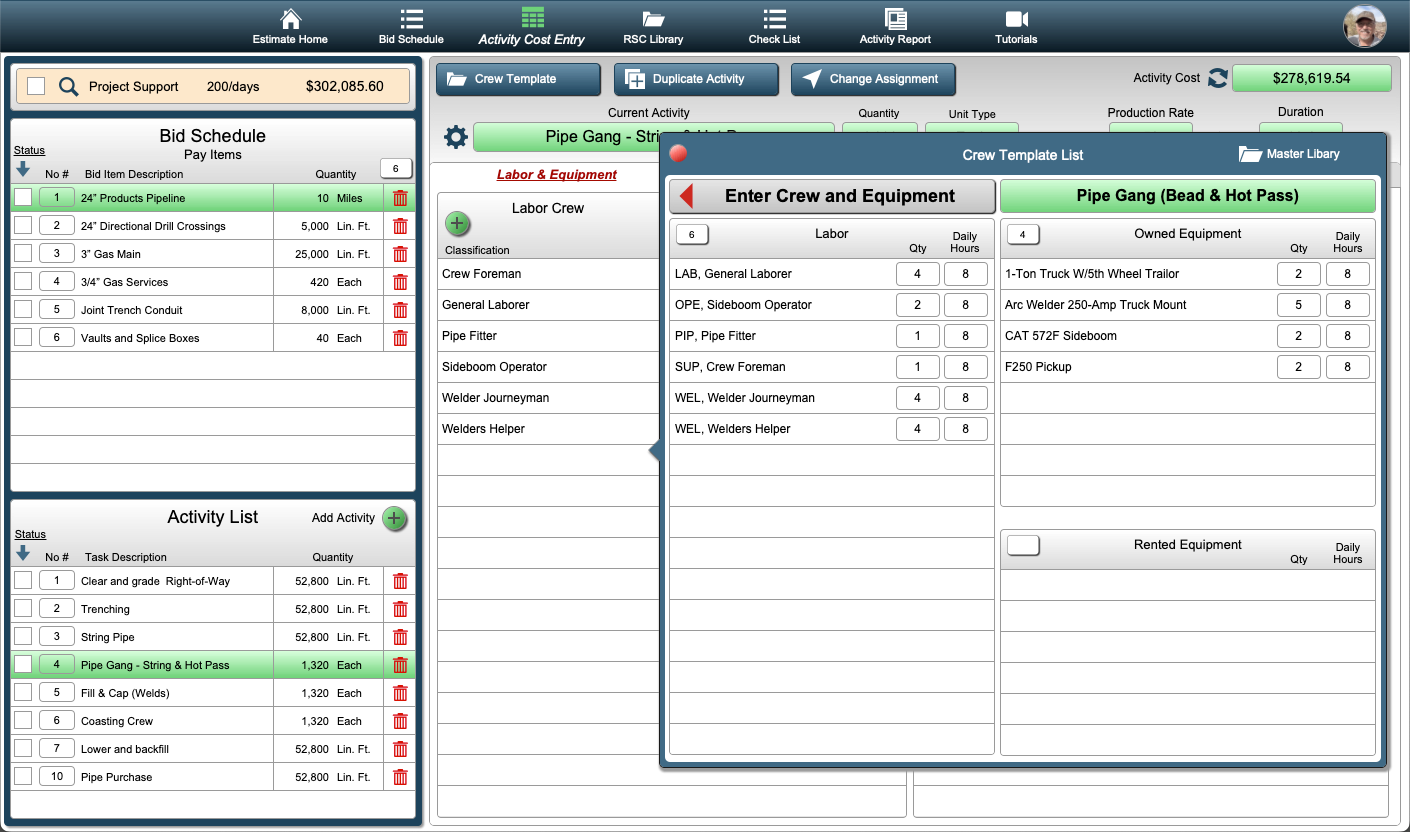This screenshot has height=832, width=1410.
Task: Delete the Vaults and Splice Boxes item
Action: tap(400, 338)
